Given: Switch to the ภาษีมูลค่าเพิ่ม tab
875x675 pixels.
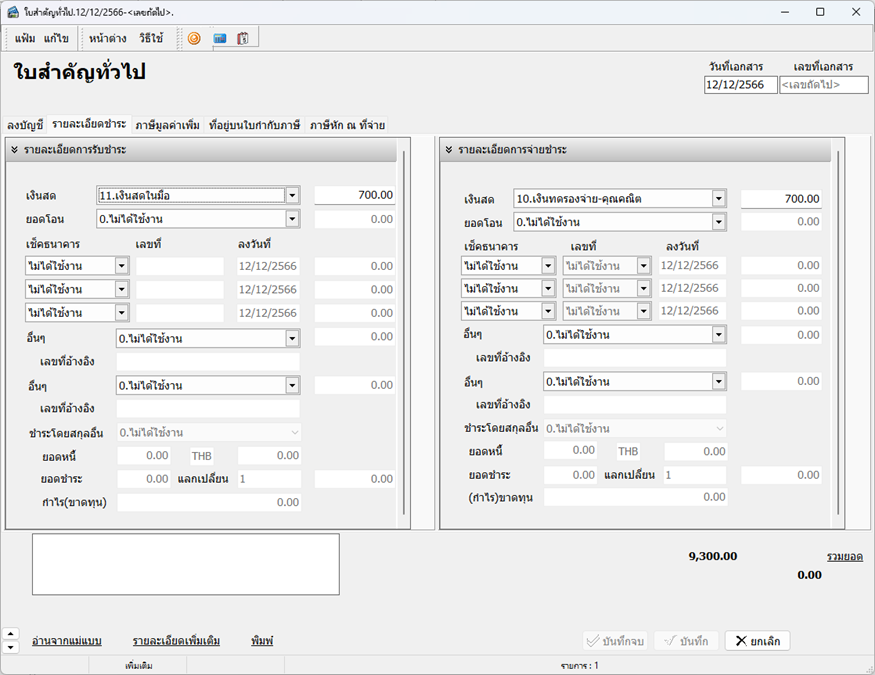Looking at the screenshot, I should click(167, 125).
